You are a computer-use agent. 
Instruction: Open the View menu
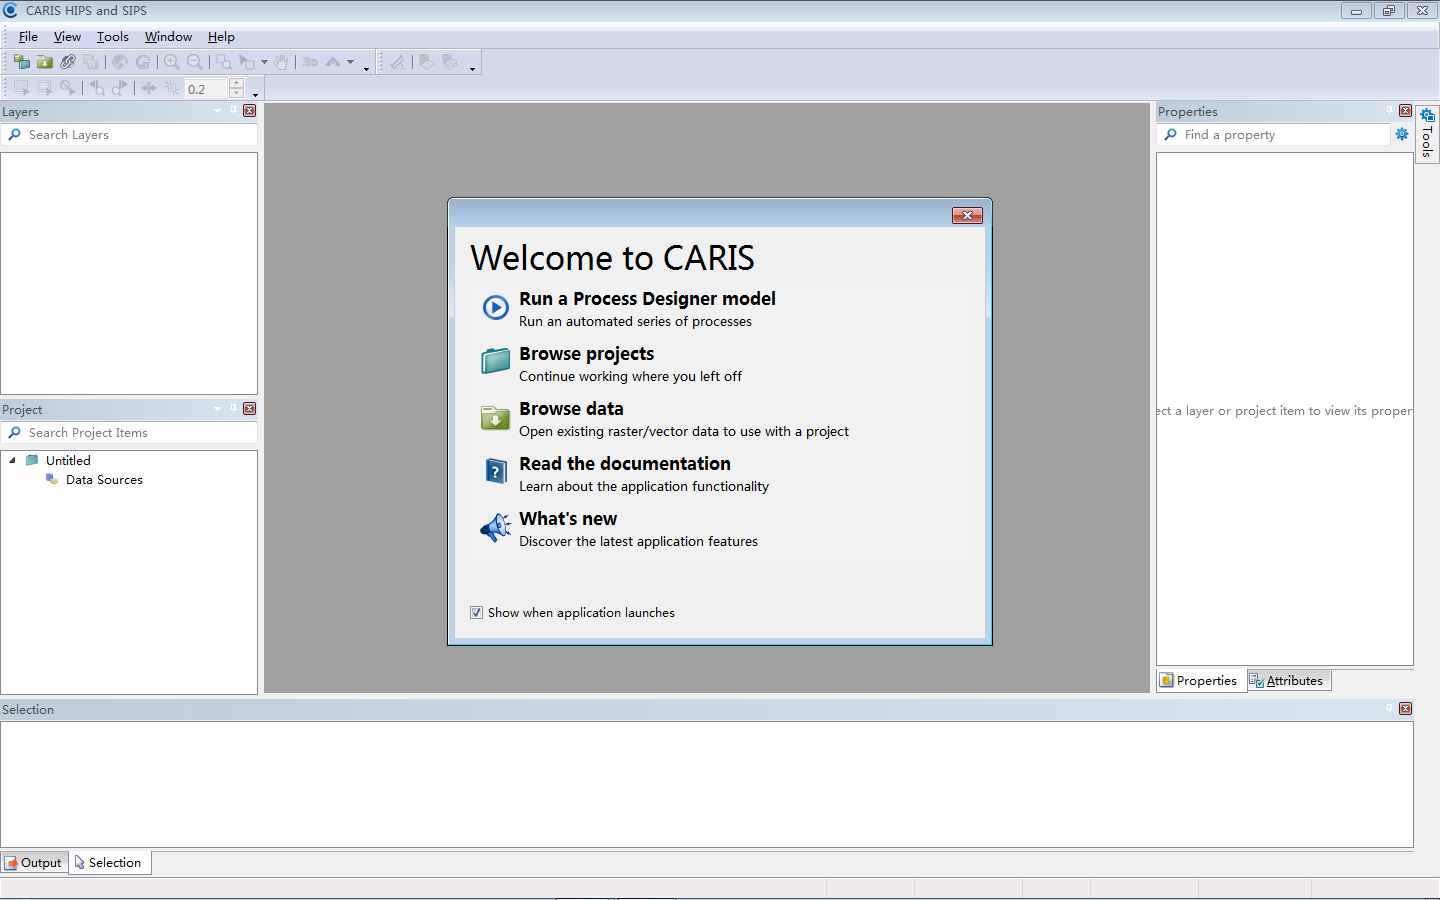pyautogui.click(x=67, y=36)
